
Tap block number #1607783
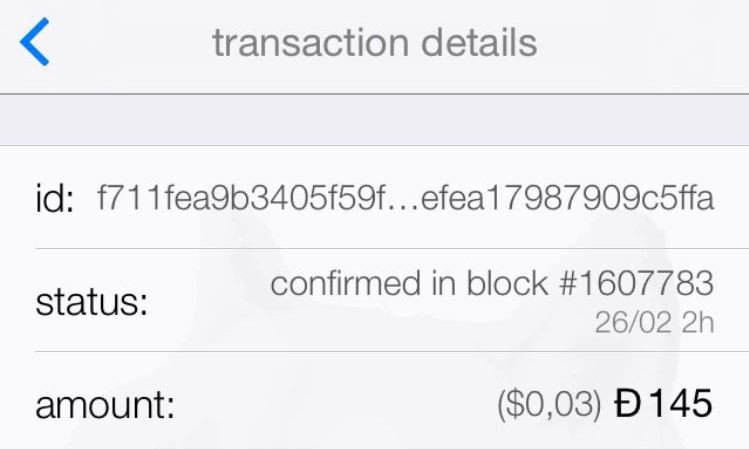coord(636,283)
